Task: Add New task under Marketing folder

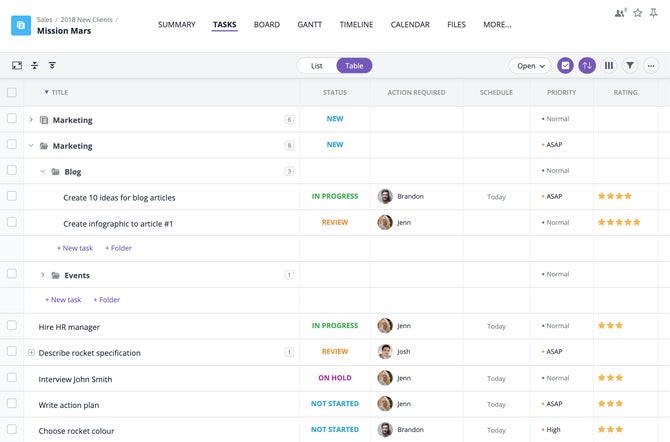Action: click(63, 300)
